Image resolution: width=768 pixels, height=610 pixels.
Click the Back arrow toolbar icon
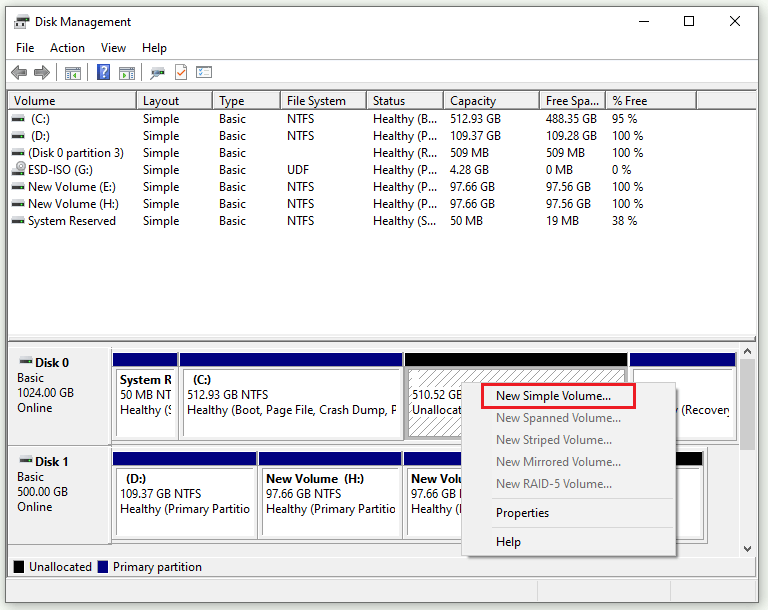click(19, 73)
